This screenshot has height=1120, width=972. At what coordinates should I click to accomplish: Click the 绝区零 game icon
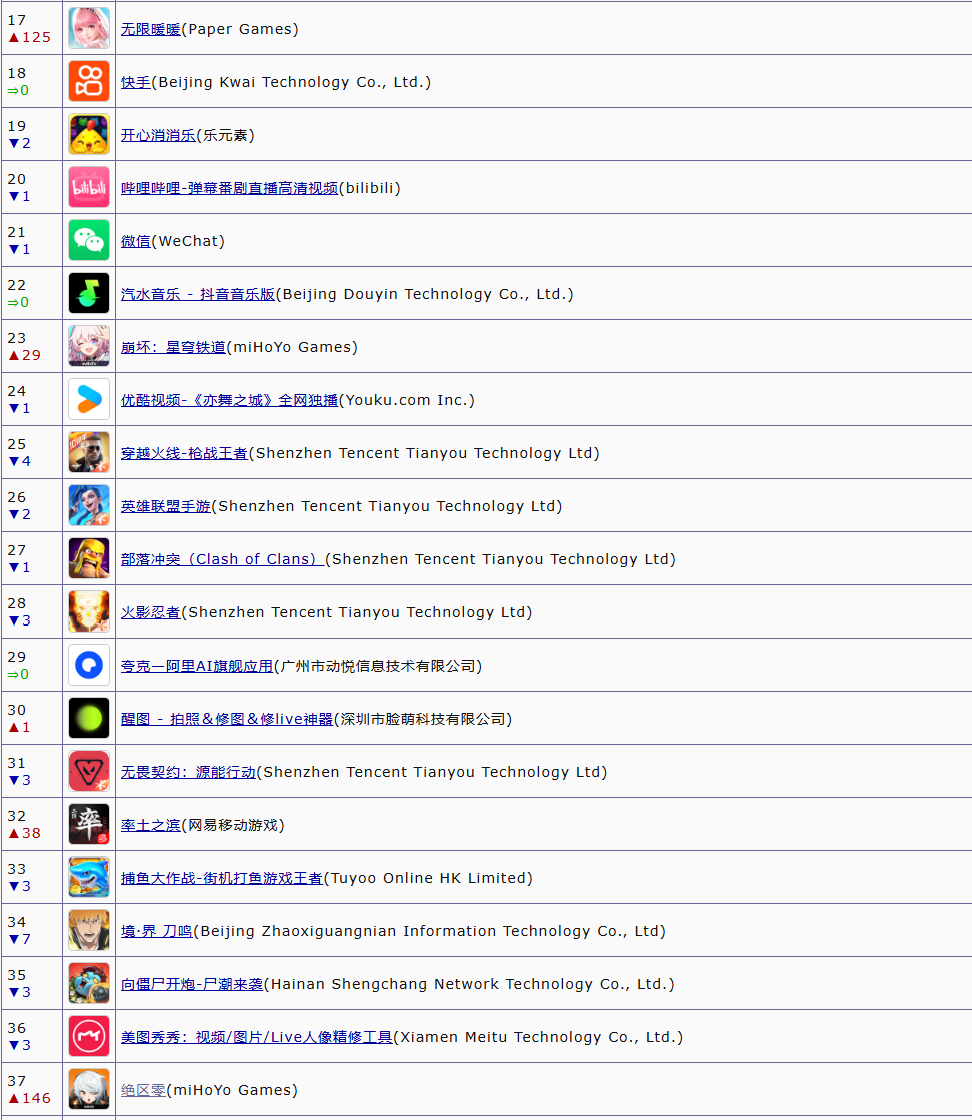pos(89,1089)
